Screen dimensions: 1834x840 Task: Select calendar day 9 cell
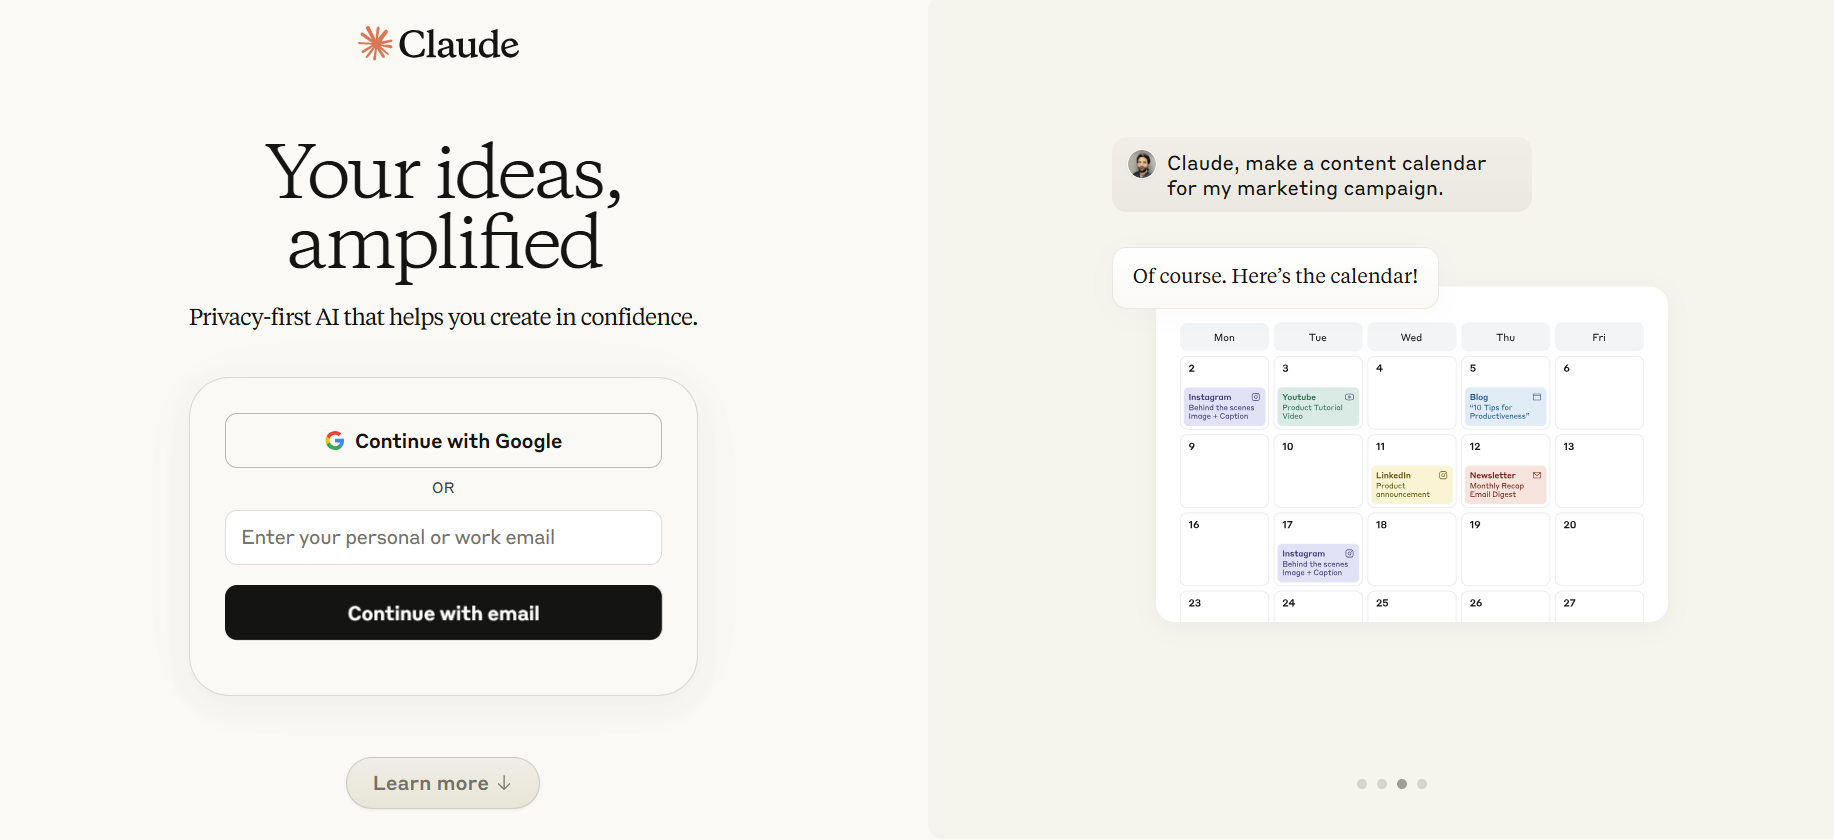(x=1224, y=471)
